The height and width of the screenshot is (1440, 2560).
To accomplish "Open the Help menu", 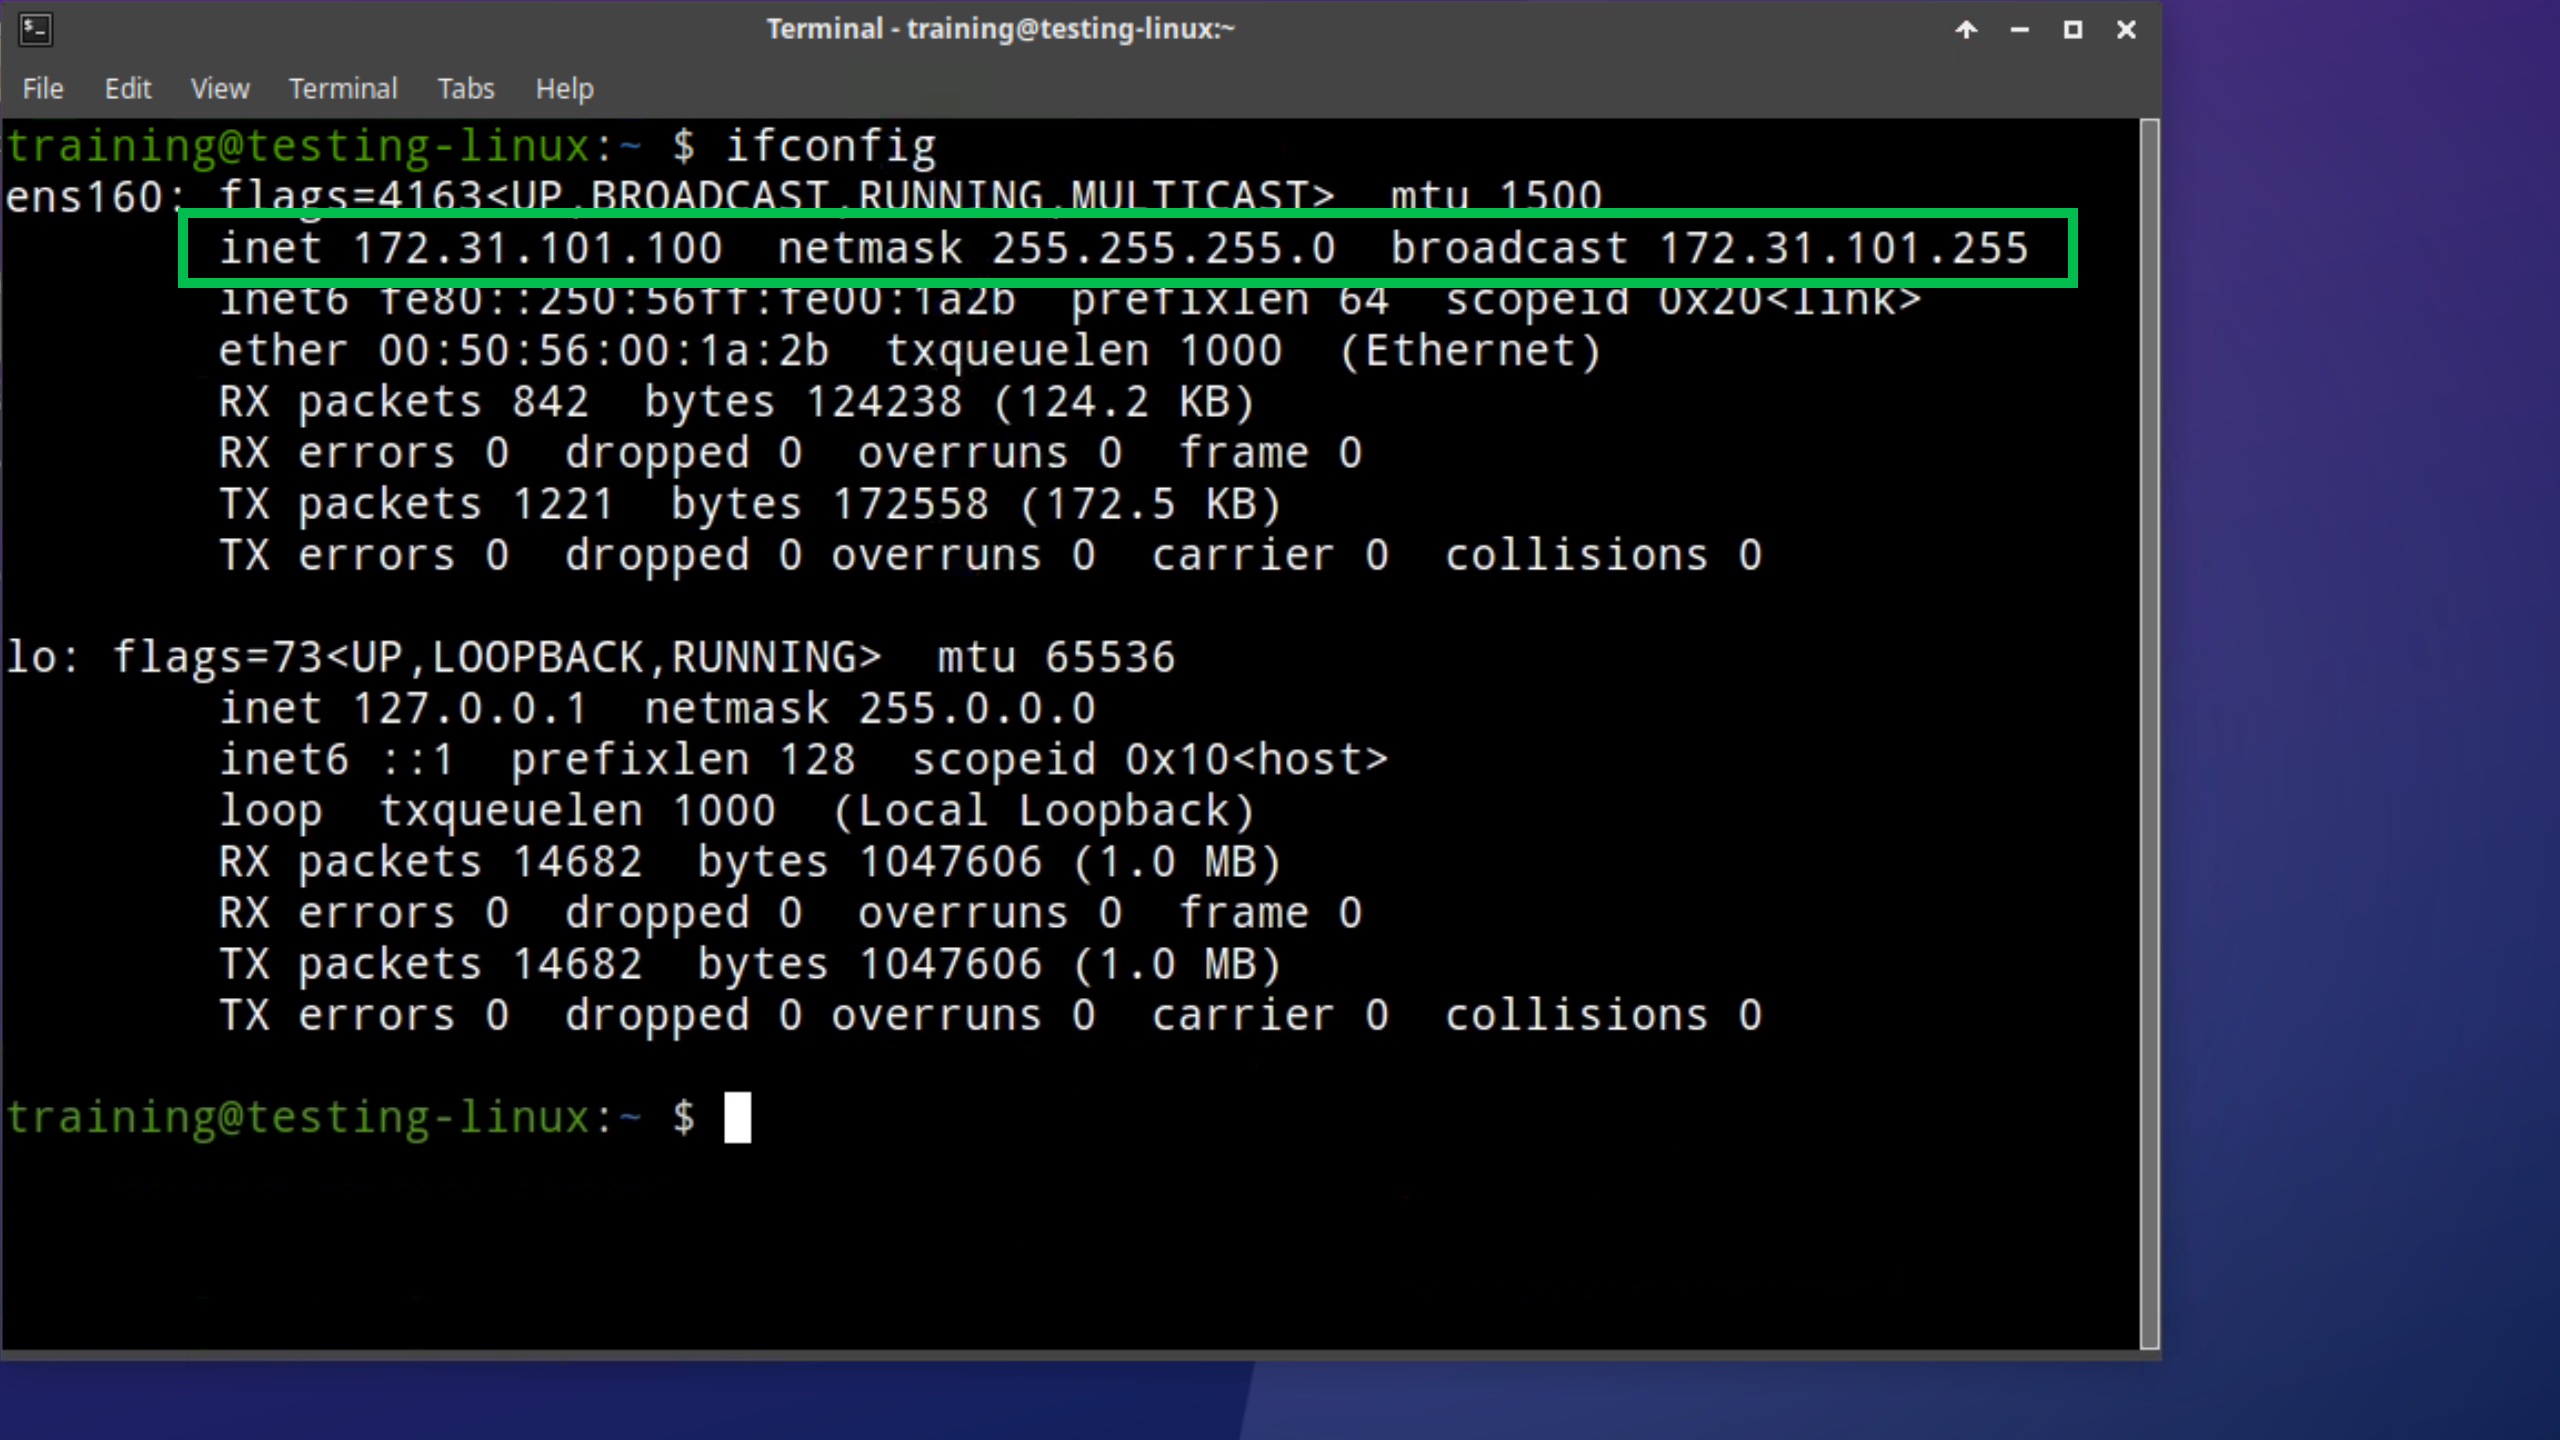I will (x=564, y=89).
